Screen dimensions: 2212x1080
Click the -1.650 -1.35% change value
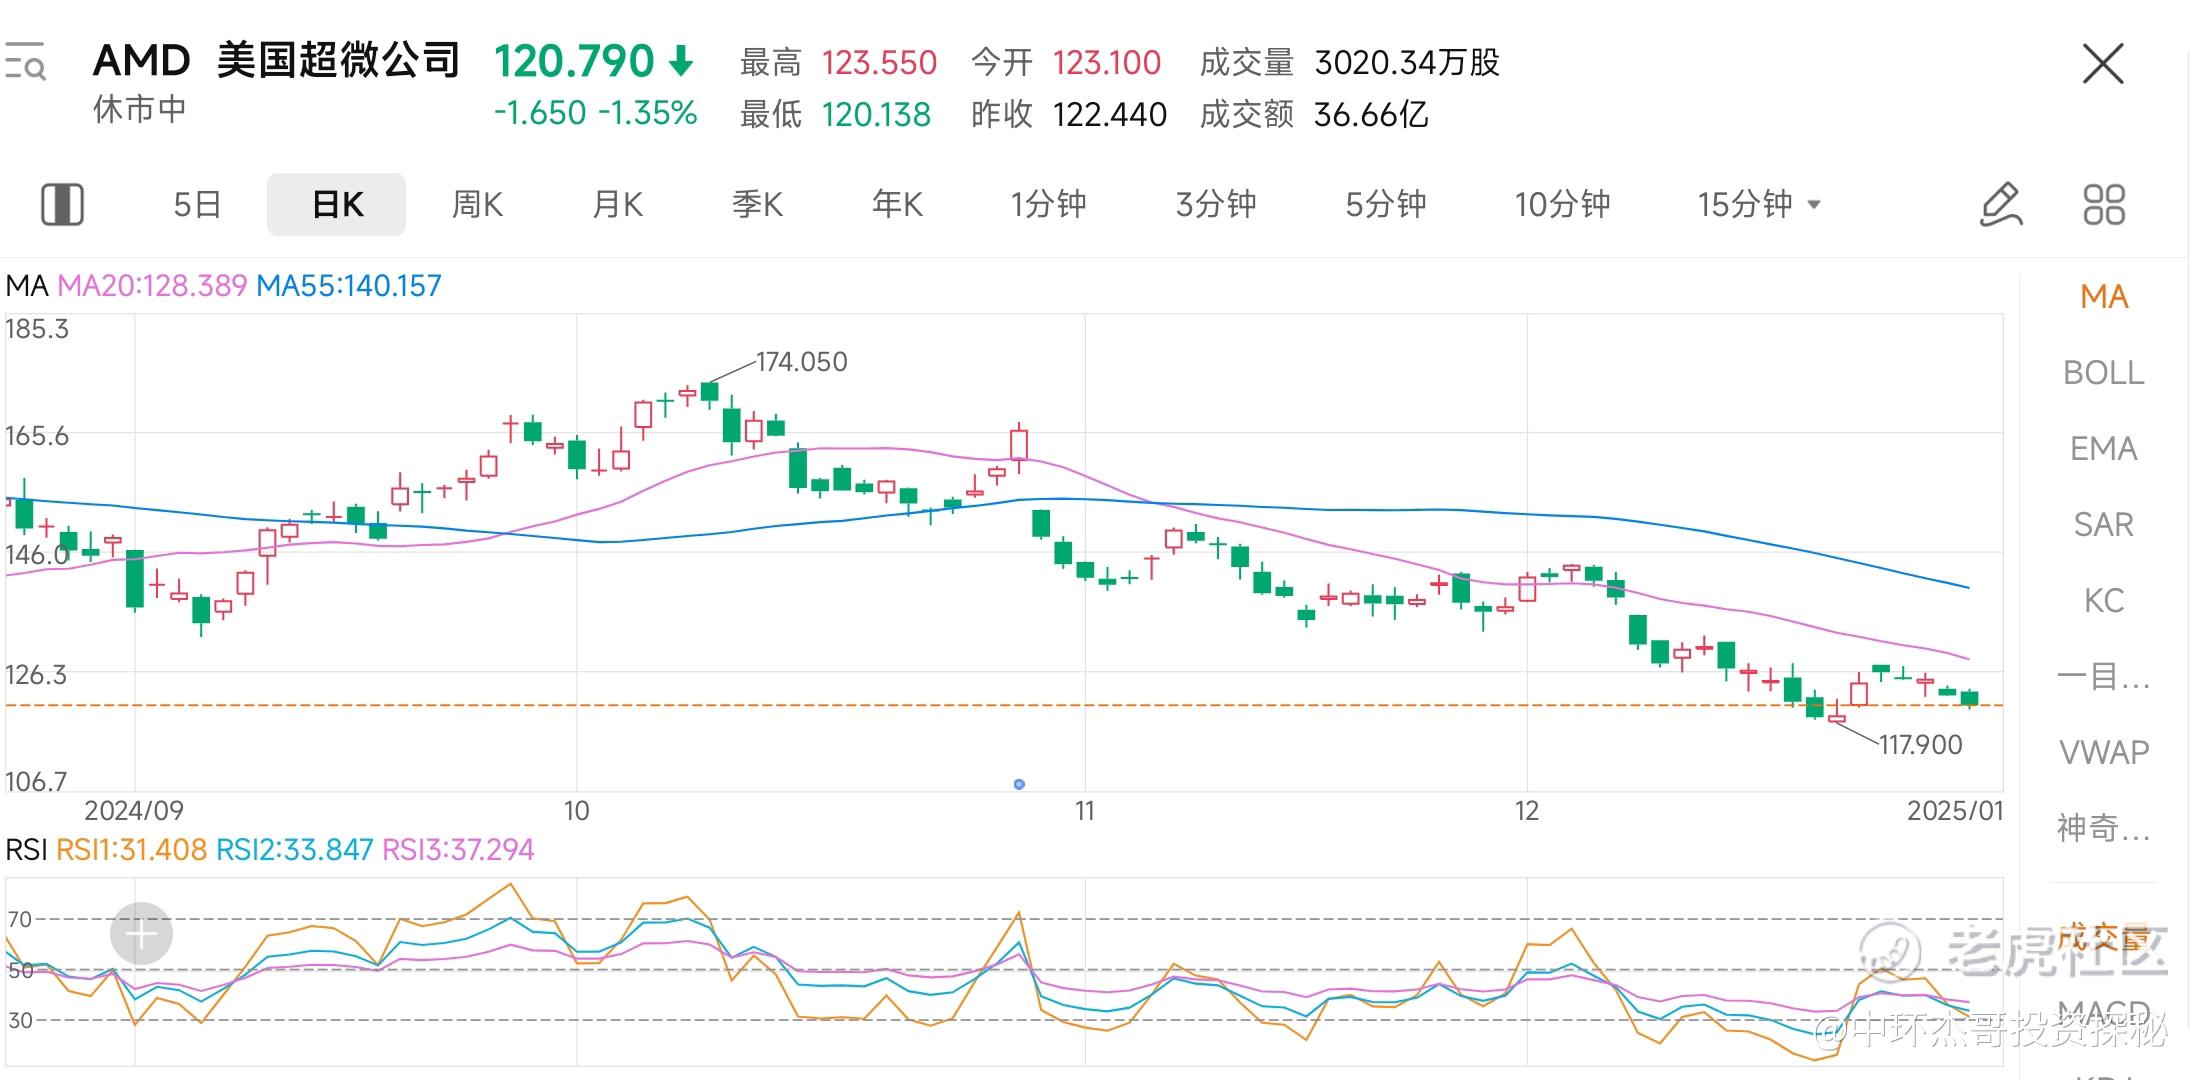(x=596, y=113)
